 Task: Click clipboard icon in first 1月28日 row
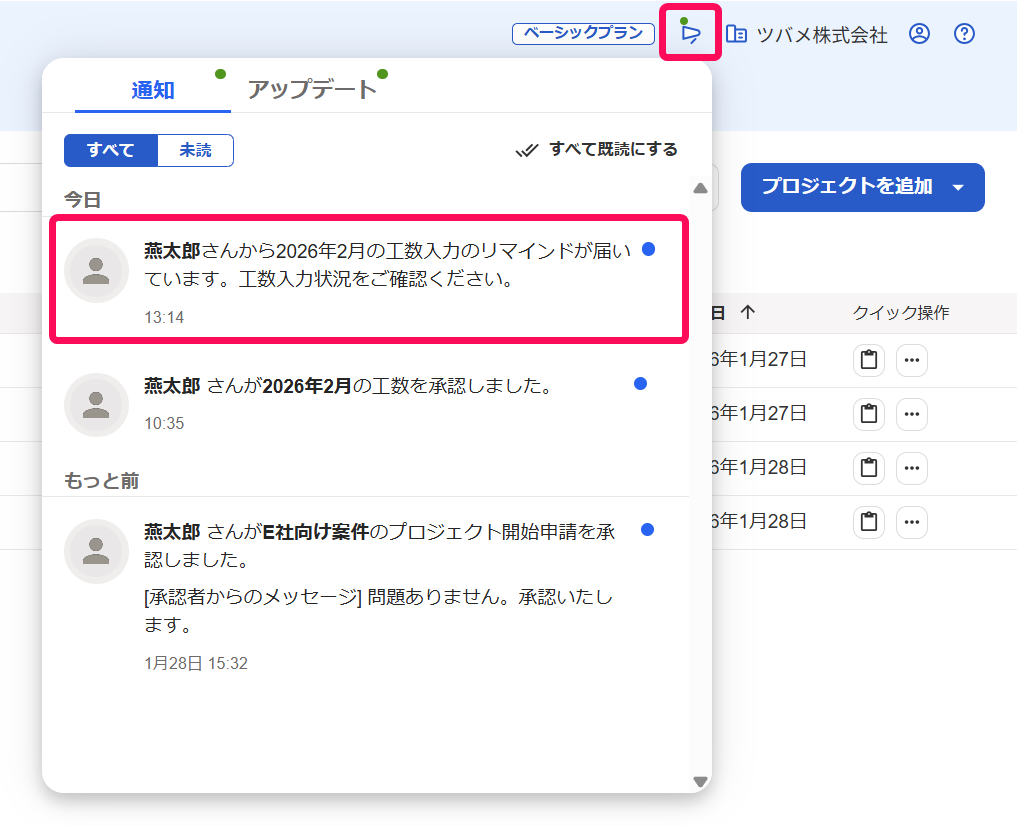(x=869, y=467)
